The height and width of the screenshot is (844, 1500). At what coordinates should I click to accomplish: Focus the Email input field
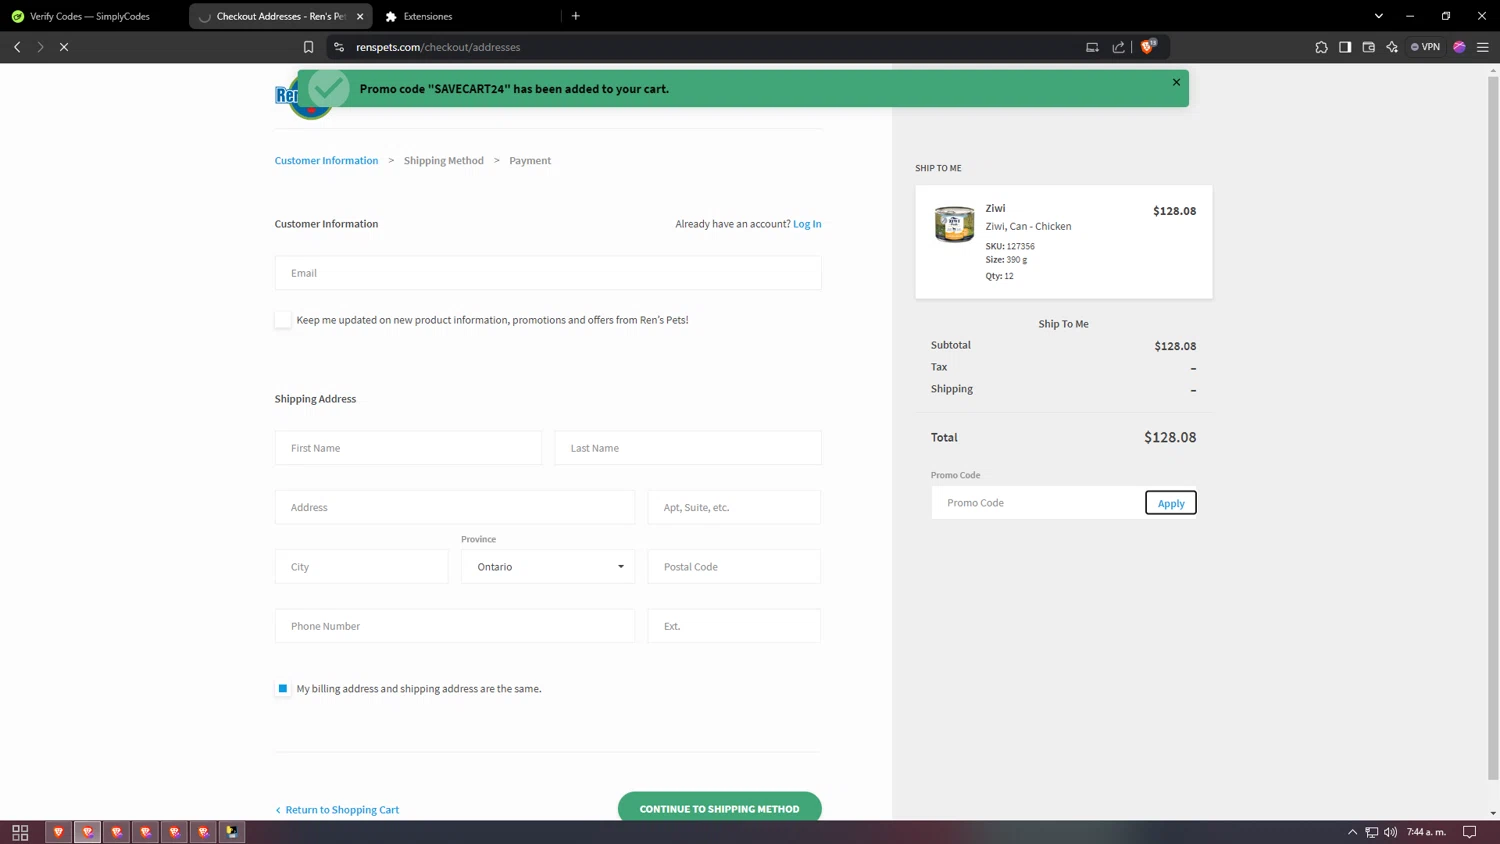click(x=548, y=273)
